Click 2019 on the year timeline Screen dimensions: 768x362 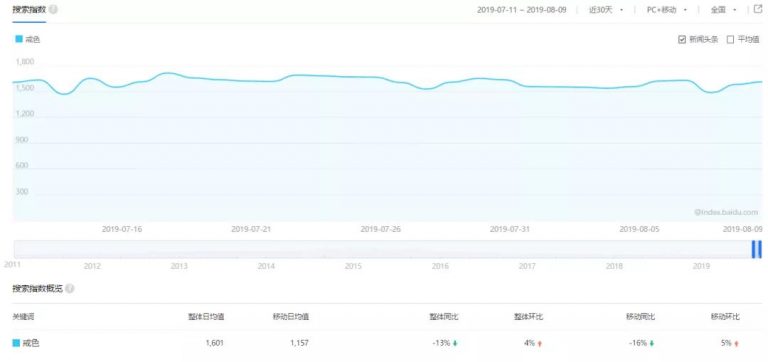(701, 266)
